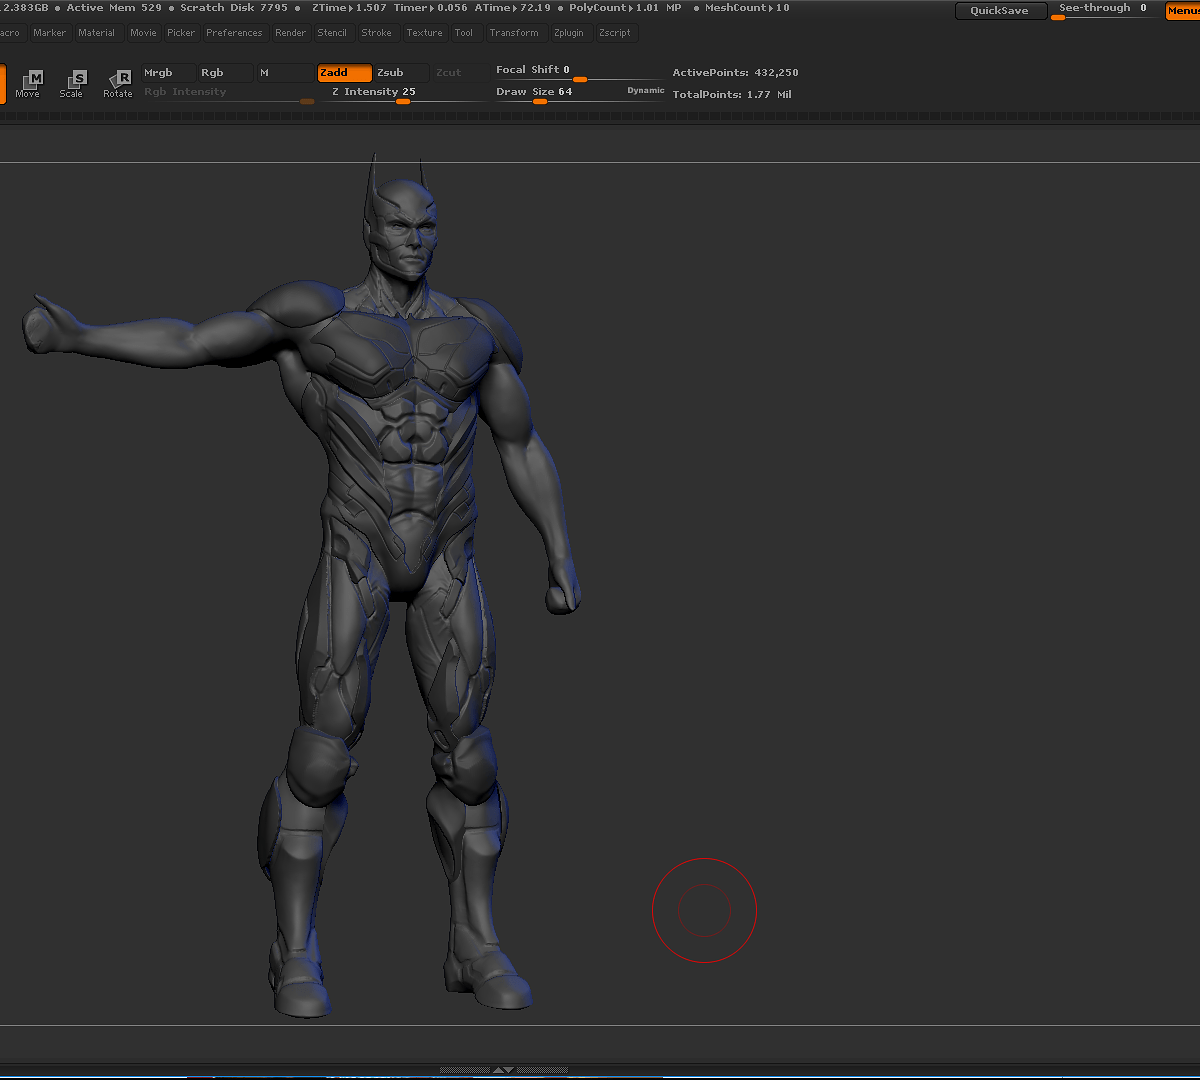1200x1080 pixels.
Task: Toggle Dynamic draw size
Action: pyautogui.click(x=646, y=91)
